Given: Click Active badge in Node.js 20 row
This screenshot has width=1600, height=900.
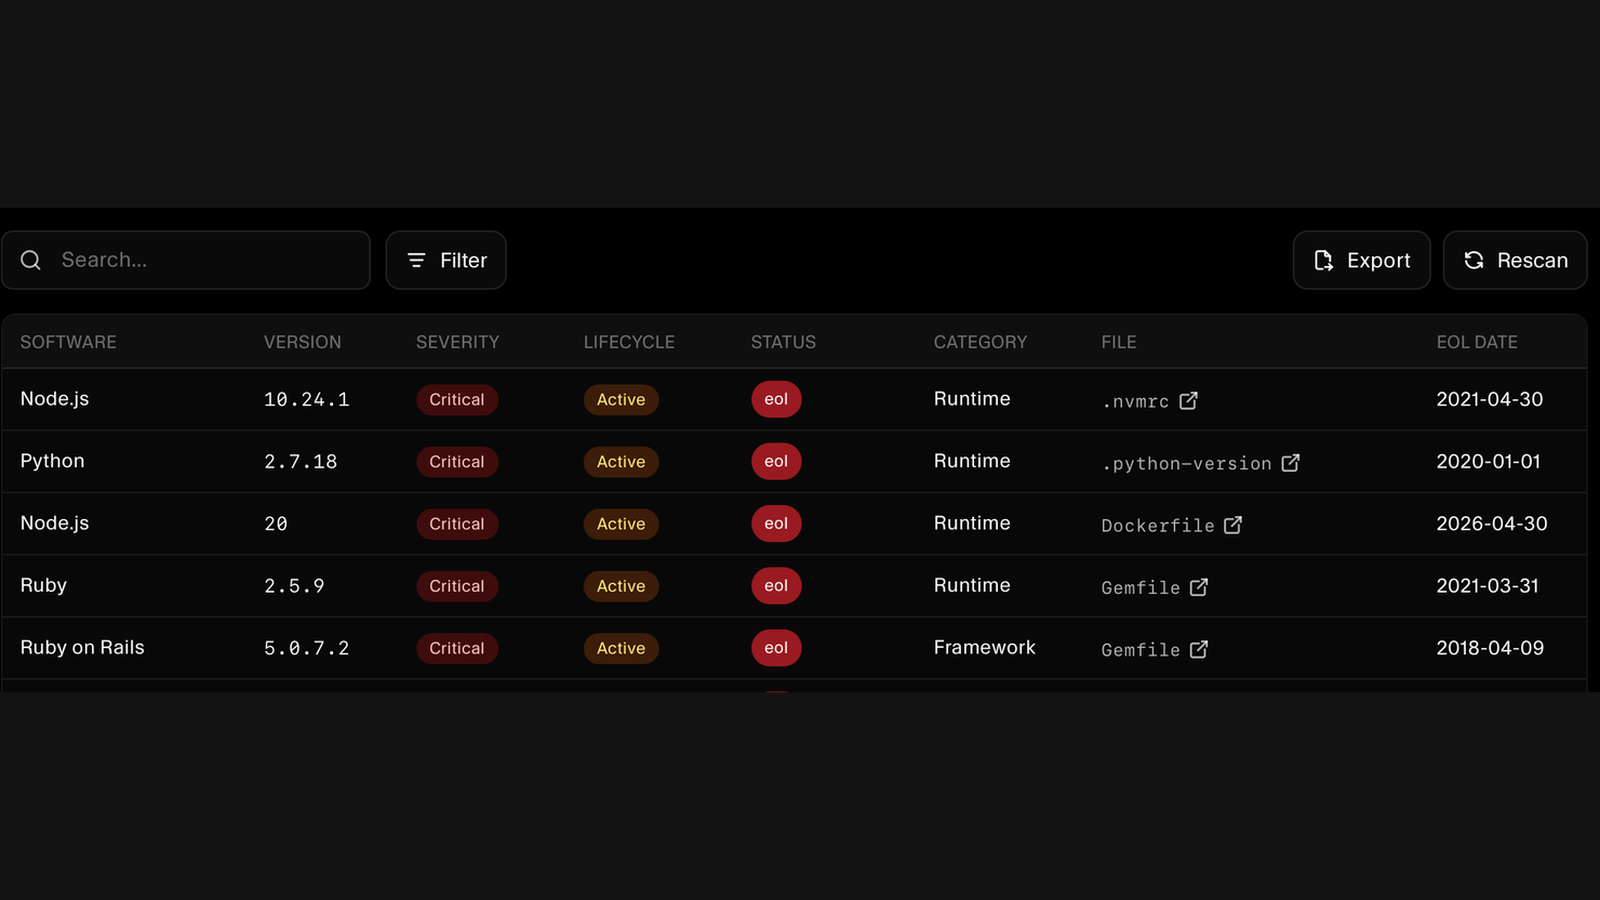Looking at the screenshot, I should click(x=621, y=524).
